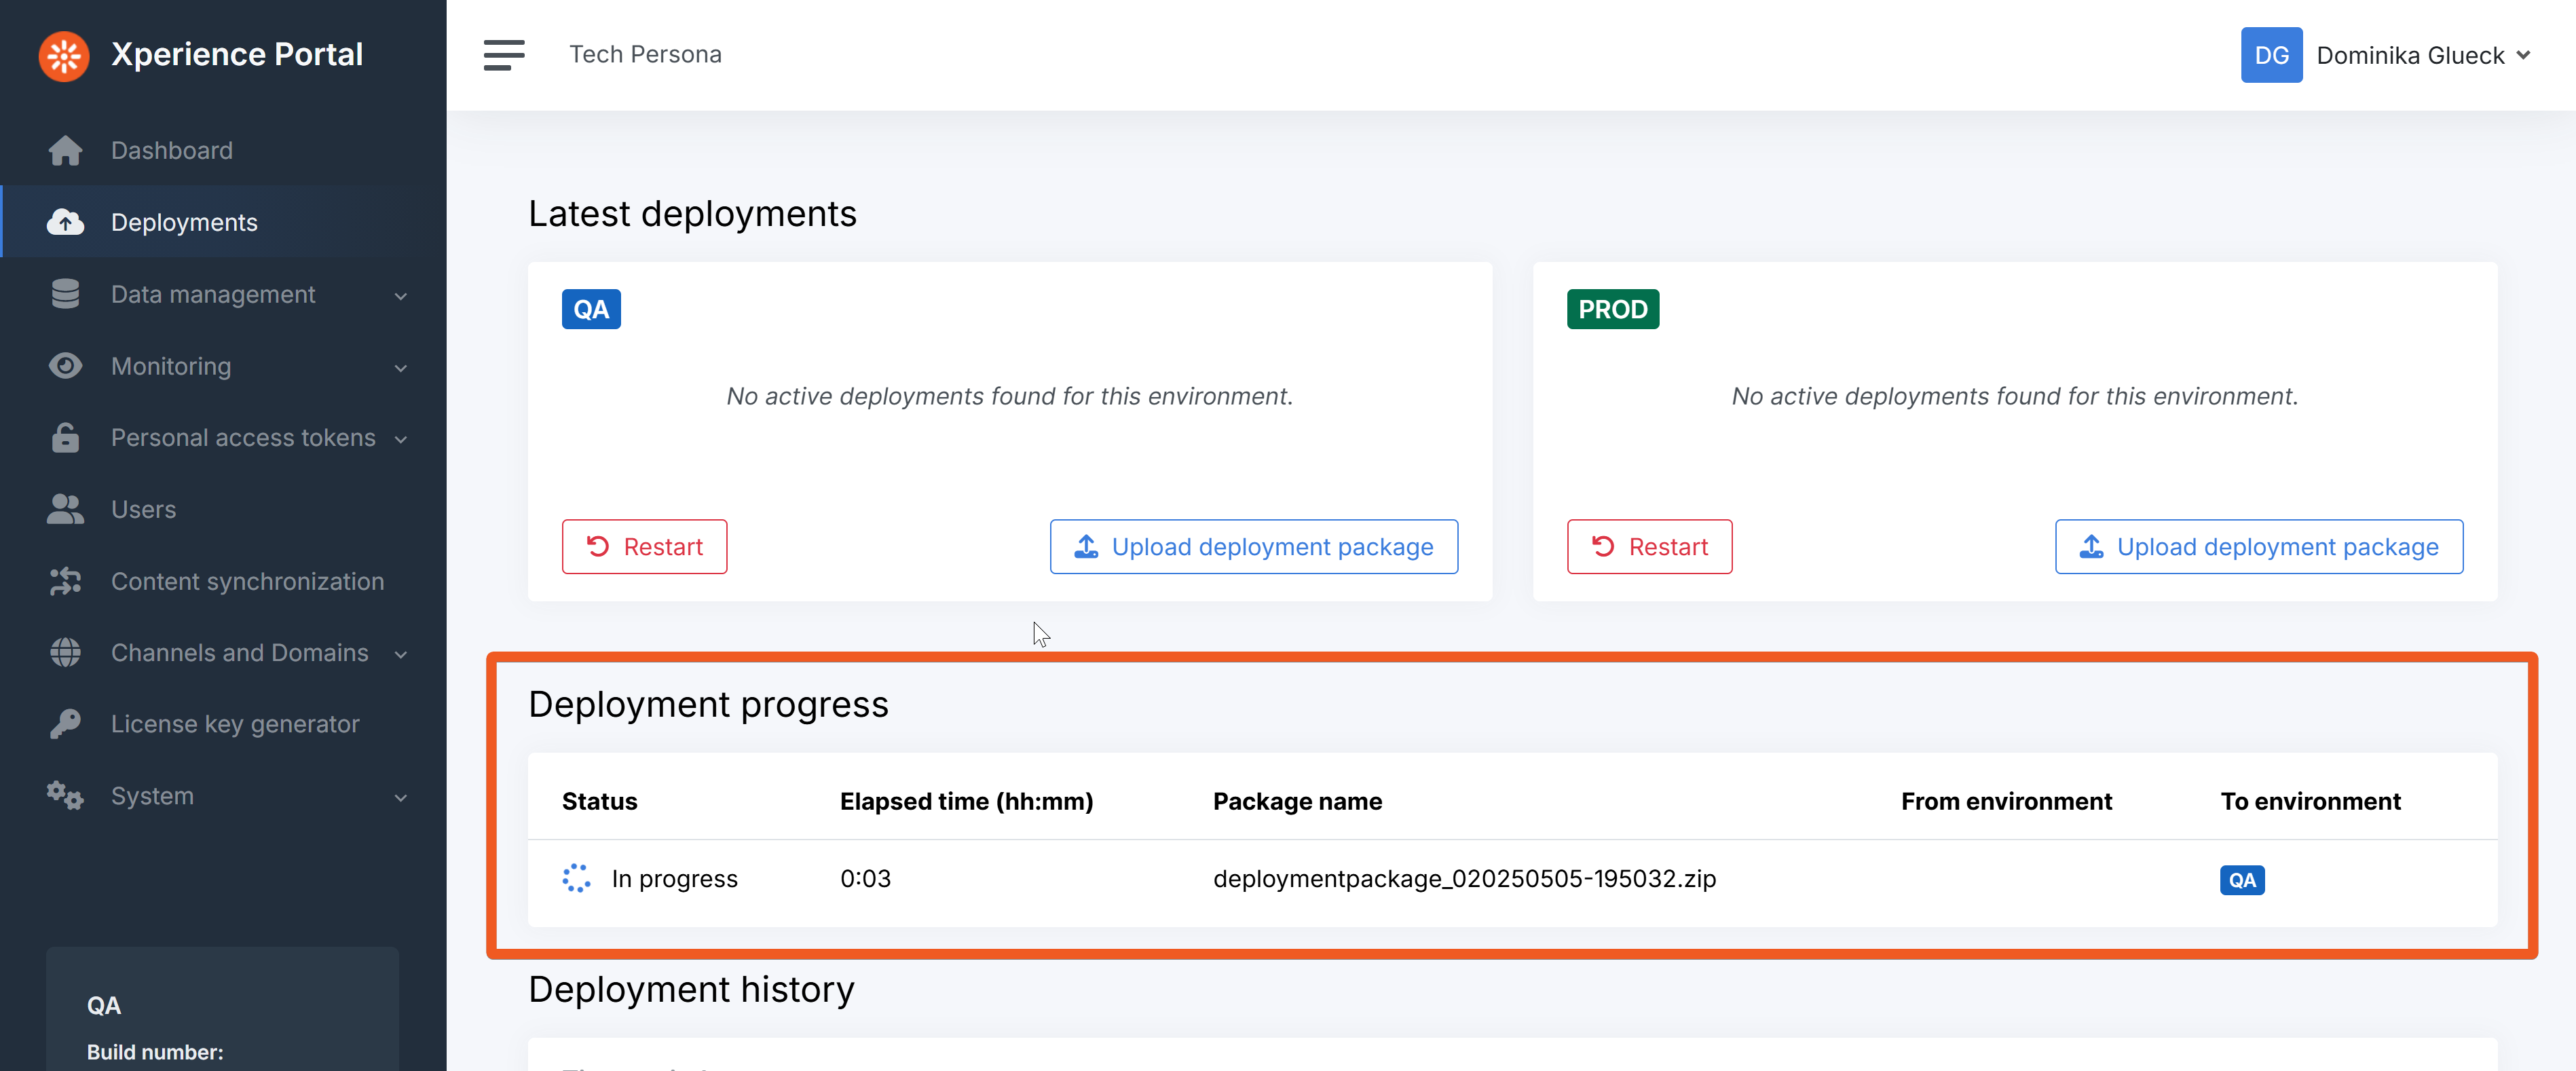Image resolution: width=2576 pixels, height=1071 pixels.
Task: Click the Users people icon
Action: coord(65,509)
